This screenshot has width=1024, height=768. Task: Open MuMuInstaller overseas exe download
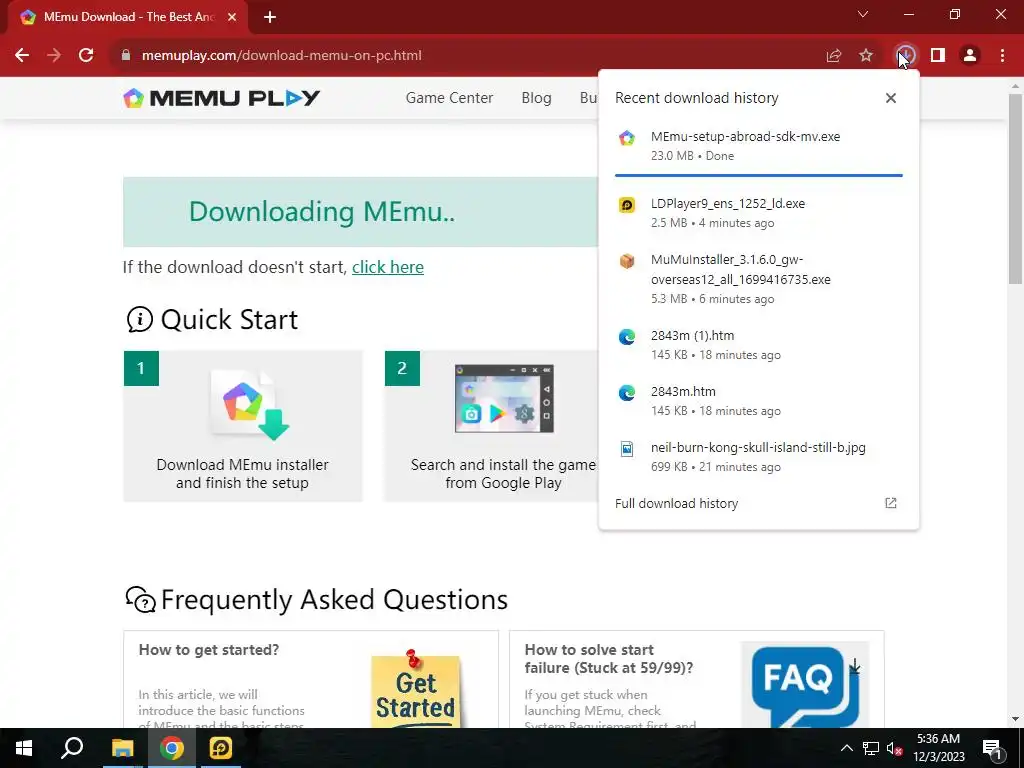[x=758, y=279]
